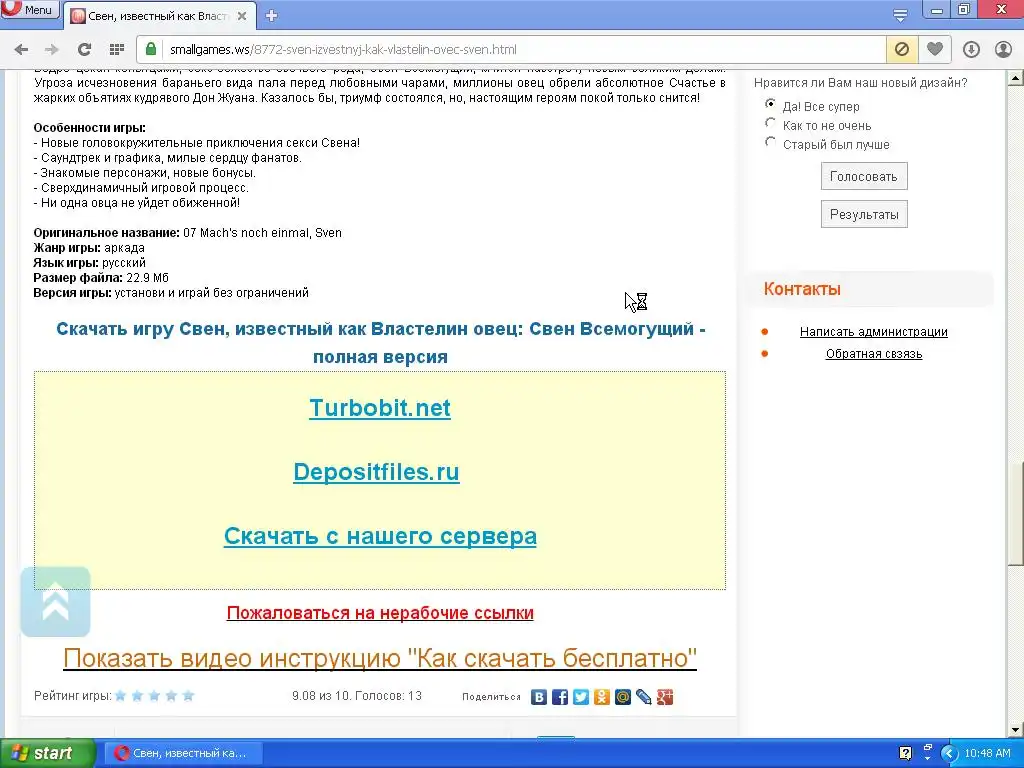
Task: Close the Свен browser tab
Action: (242, 16)
